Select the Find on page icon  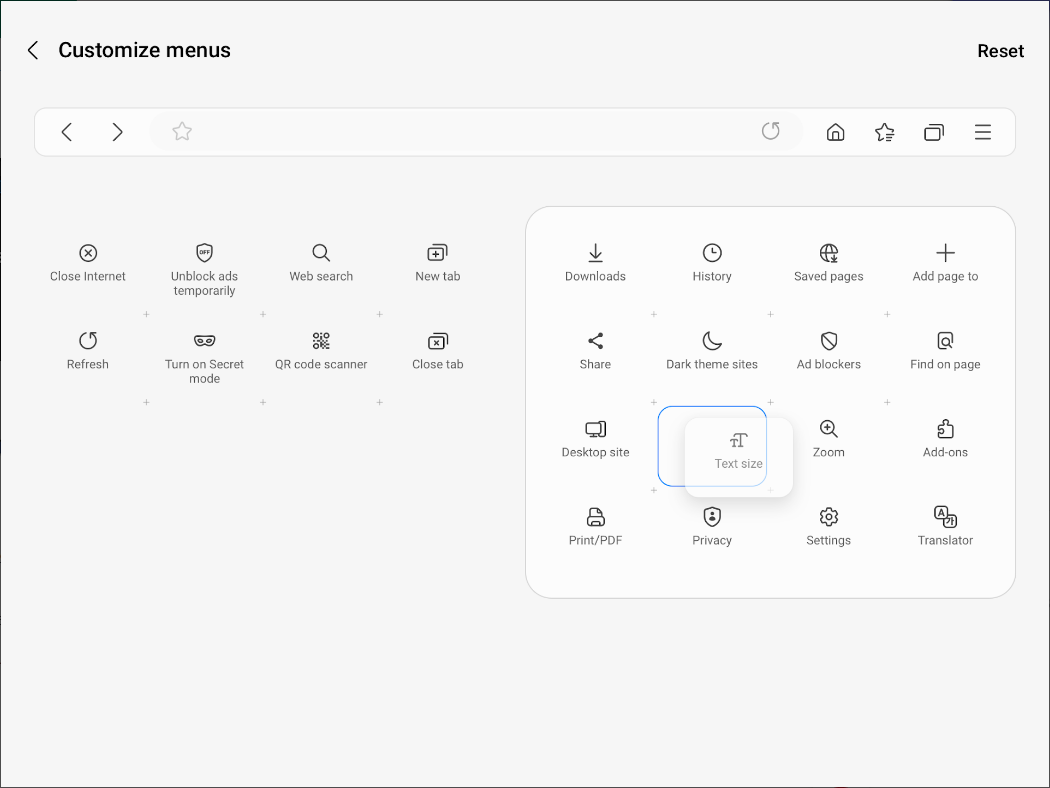click(x=945, y=341)
